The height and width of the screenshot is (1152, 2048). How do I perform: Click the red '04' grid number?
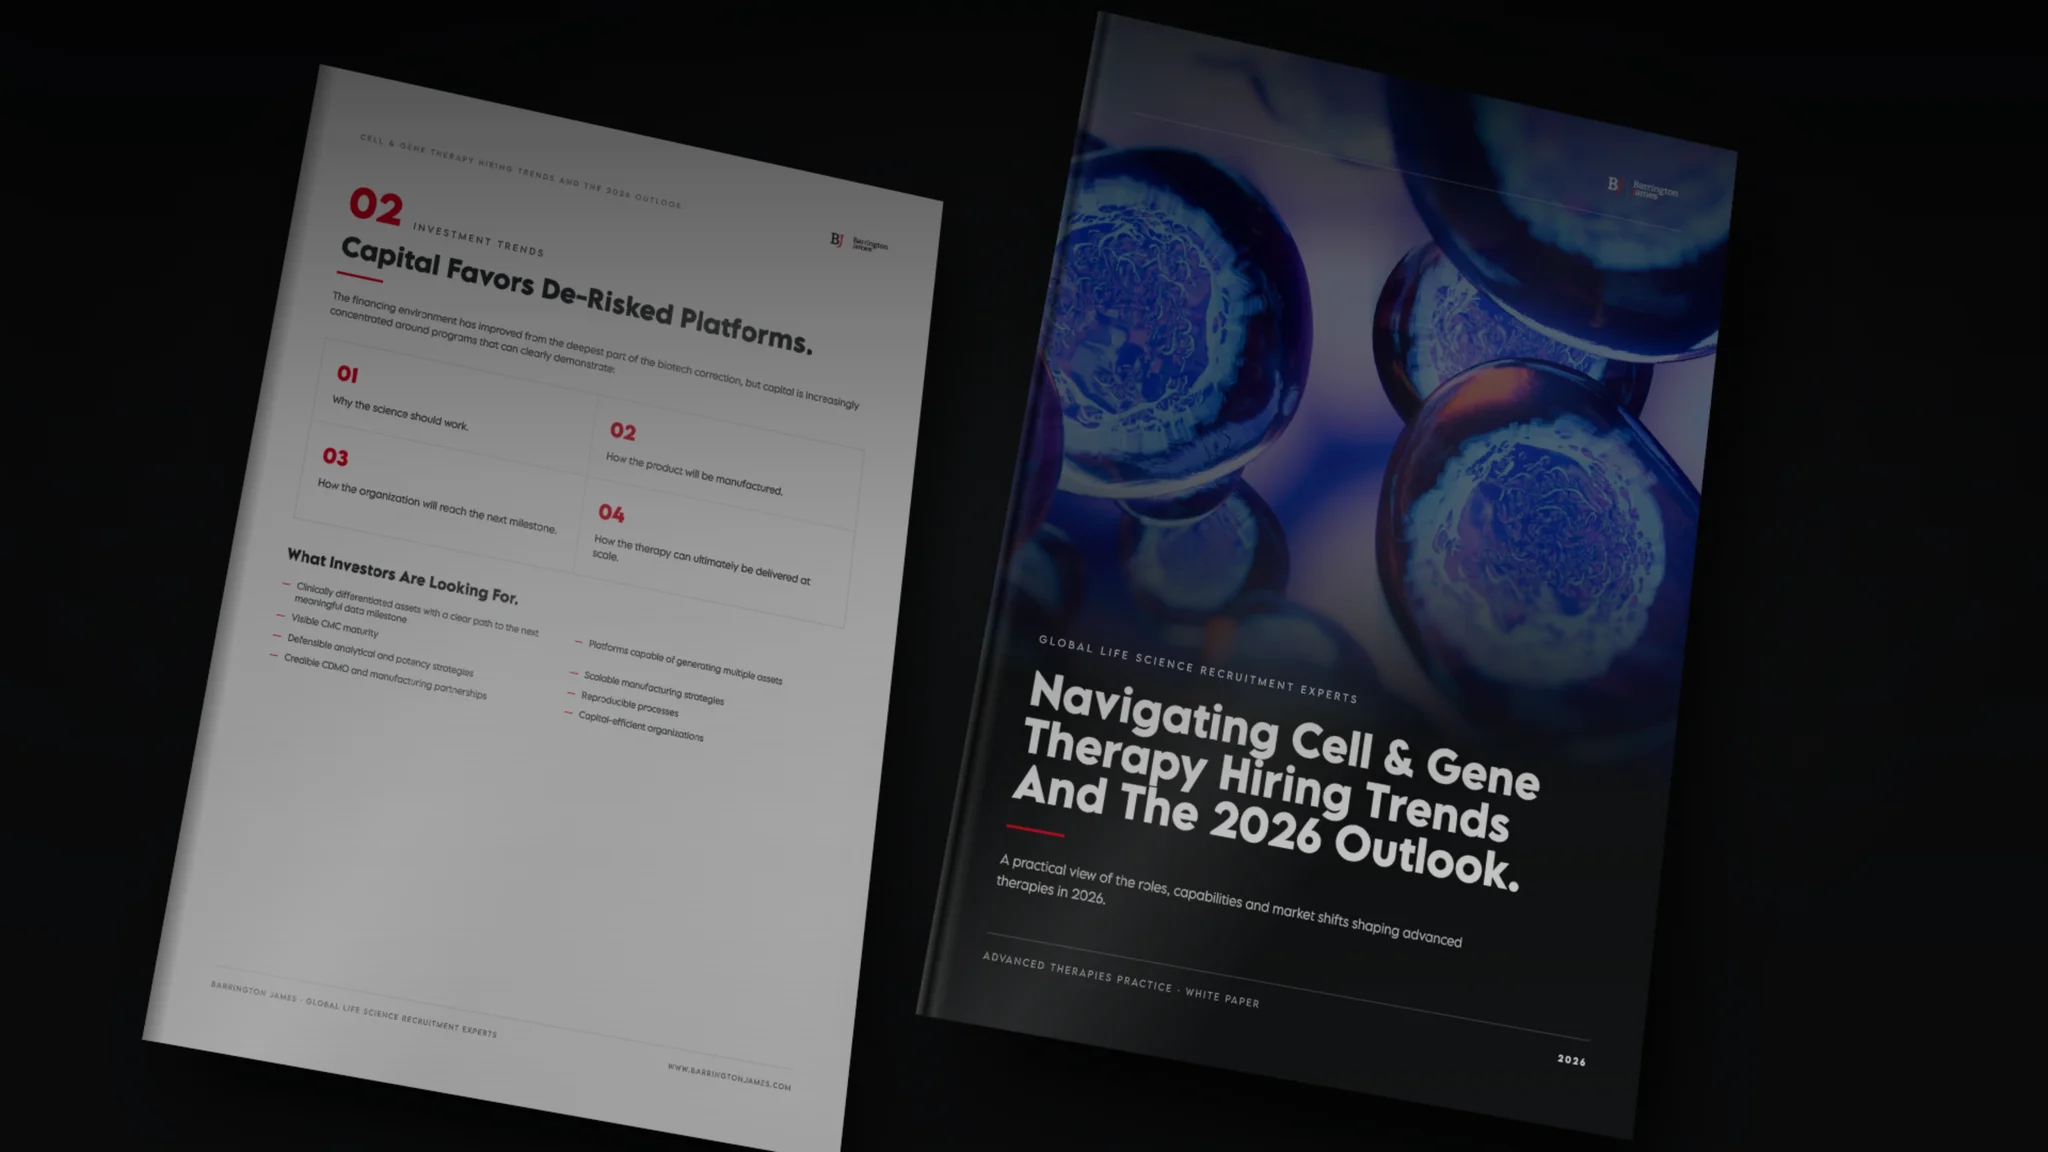611,513
